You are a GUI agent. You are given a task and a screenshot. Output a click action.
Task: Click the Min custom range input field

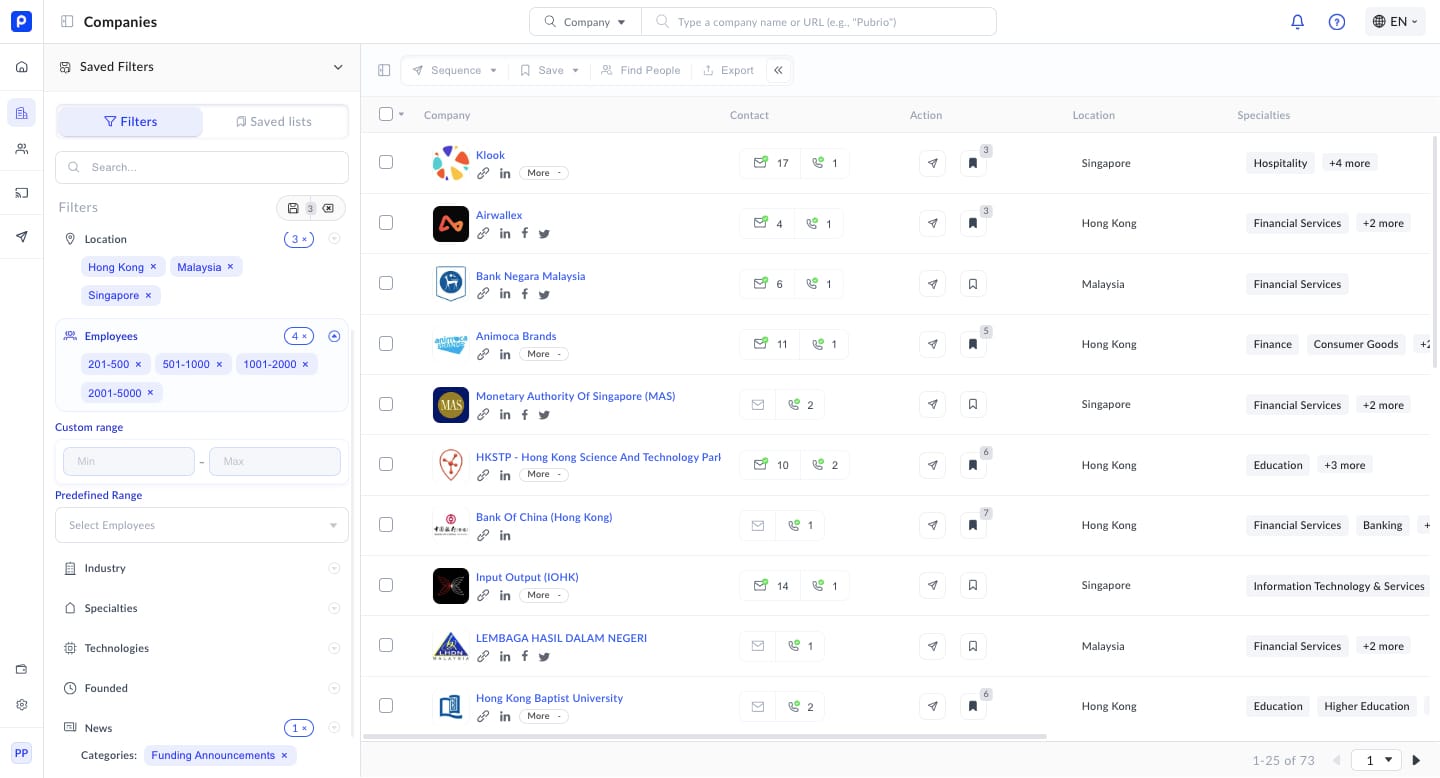tap(129, 461)
